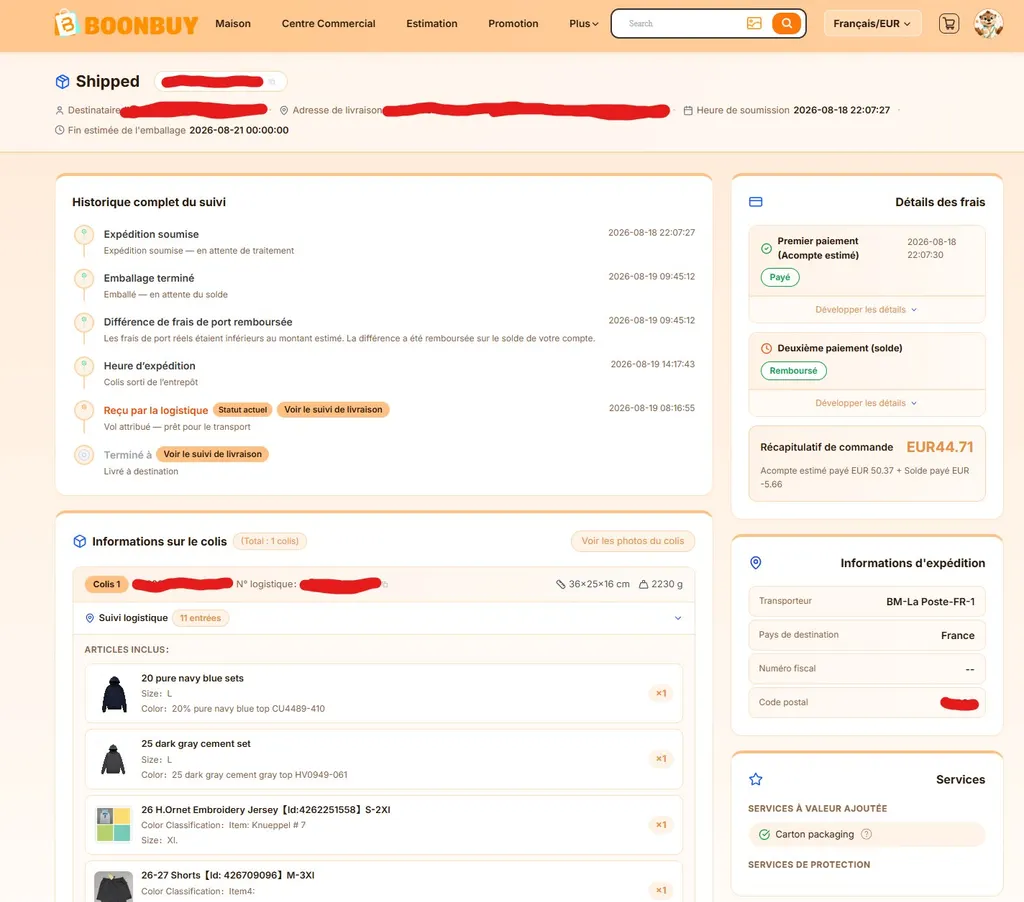Image resolution: width=1024 pixels, height=902 pixels.
Task: Expand Premier paiement Développer les détails
Action: click(866, 310)
